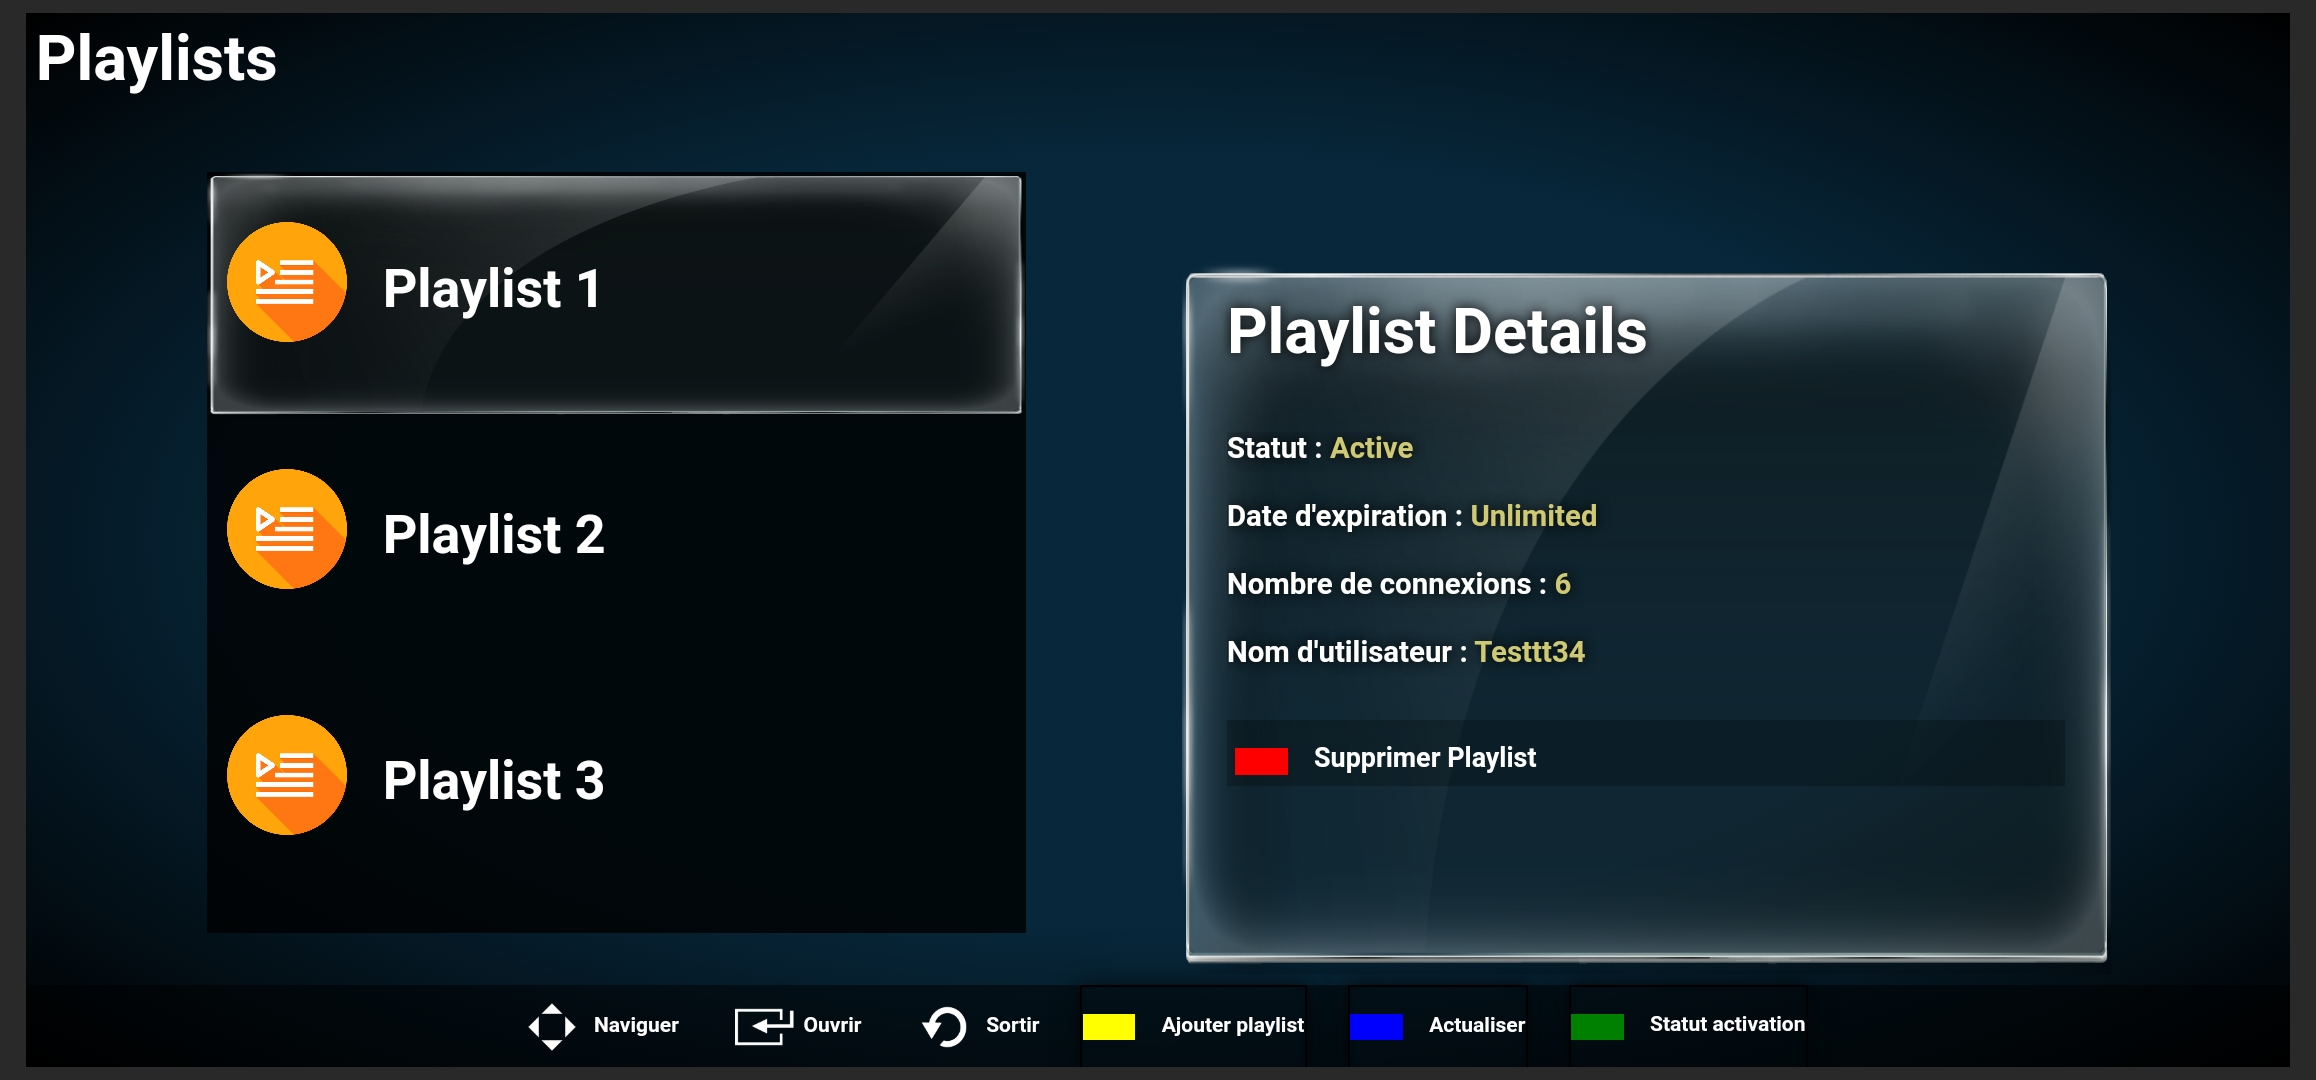Click the Ouvrir enter-key icon
This screenshot has height=1080, width=2316.
tap(762, 1025)
